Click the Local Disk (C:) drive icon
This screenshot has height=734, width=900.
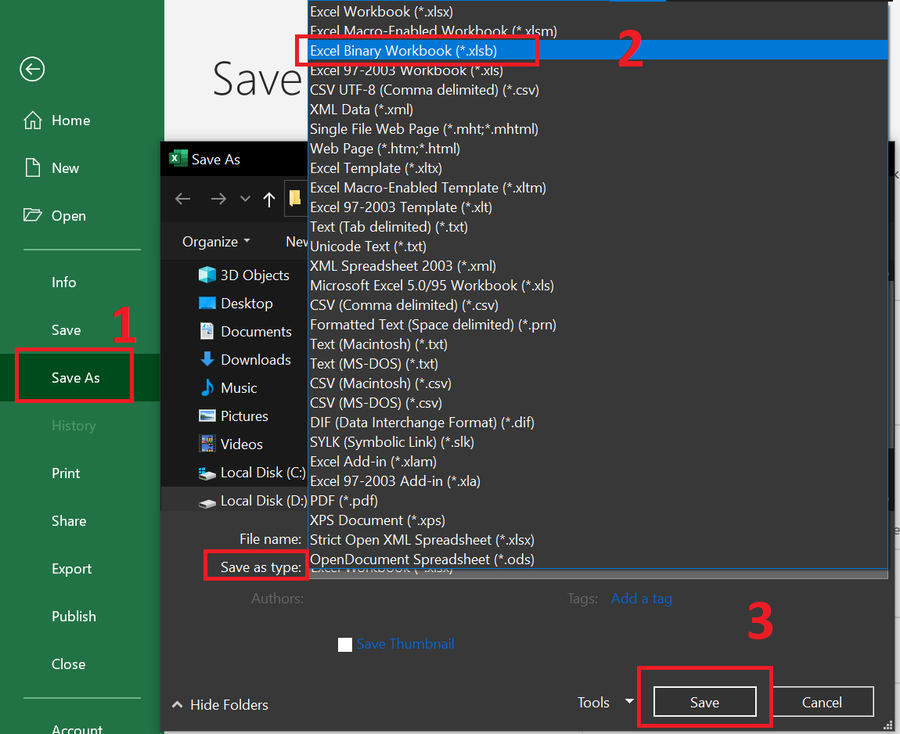pos(207,473)
